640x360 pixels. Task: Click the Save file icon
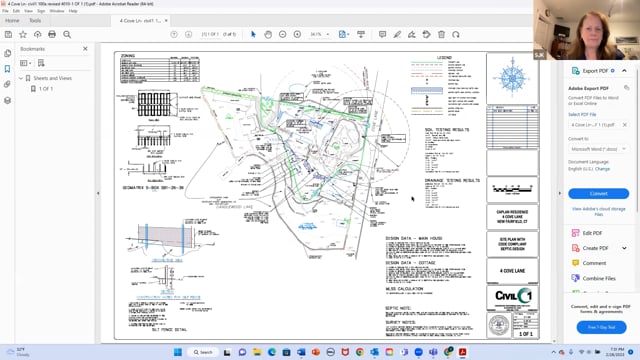click(x=8, y=35)
